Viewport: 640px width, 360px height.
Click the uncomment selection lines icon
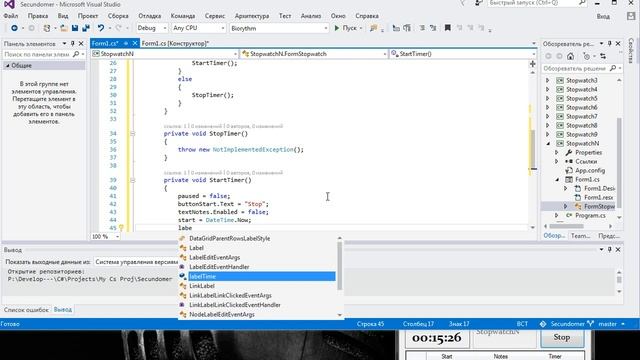[x=433, y=28]
